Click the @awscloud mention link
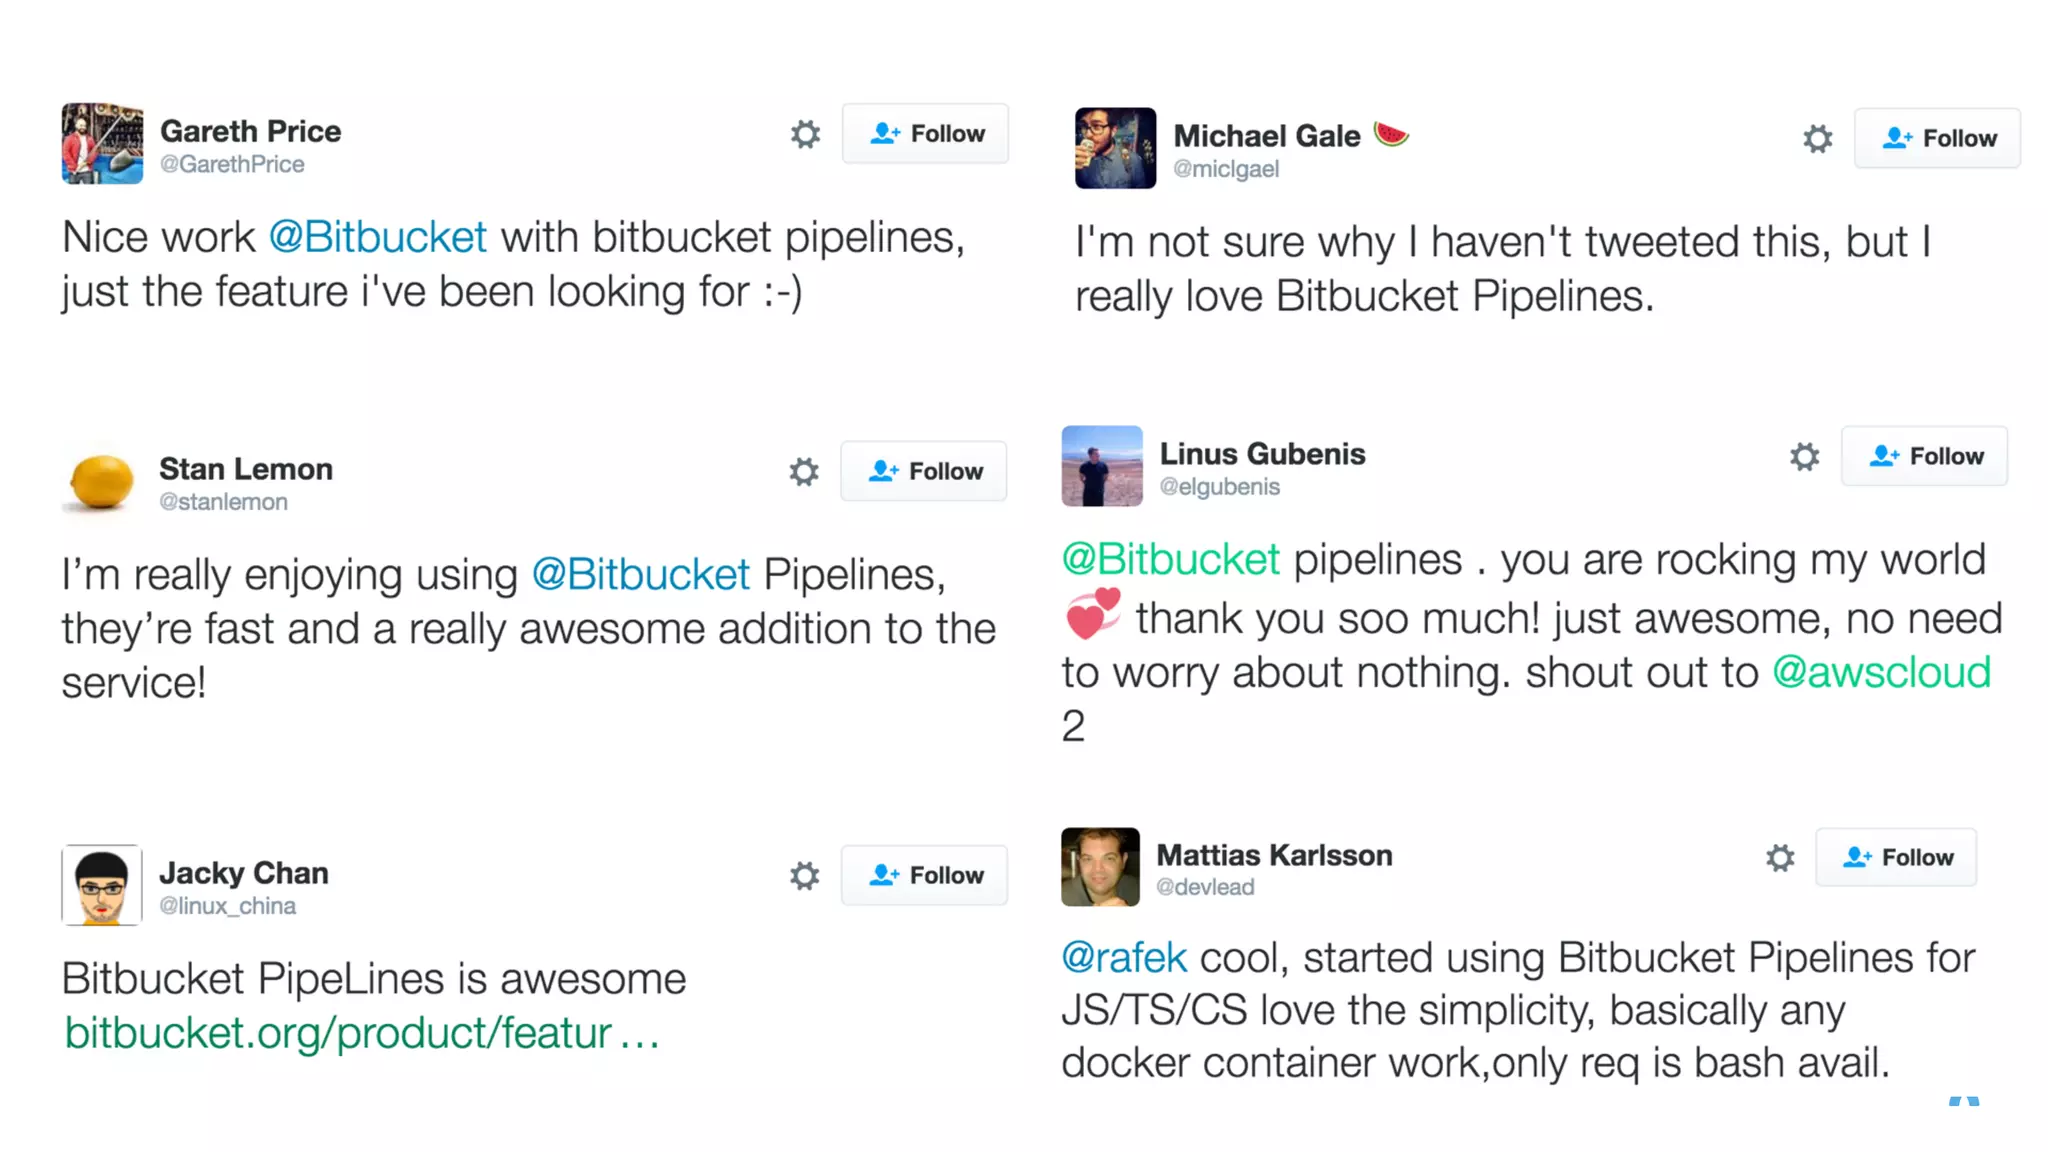The width and height of the screenshot is (2048, 1152). 1881,673
